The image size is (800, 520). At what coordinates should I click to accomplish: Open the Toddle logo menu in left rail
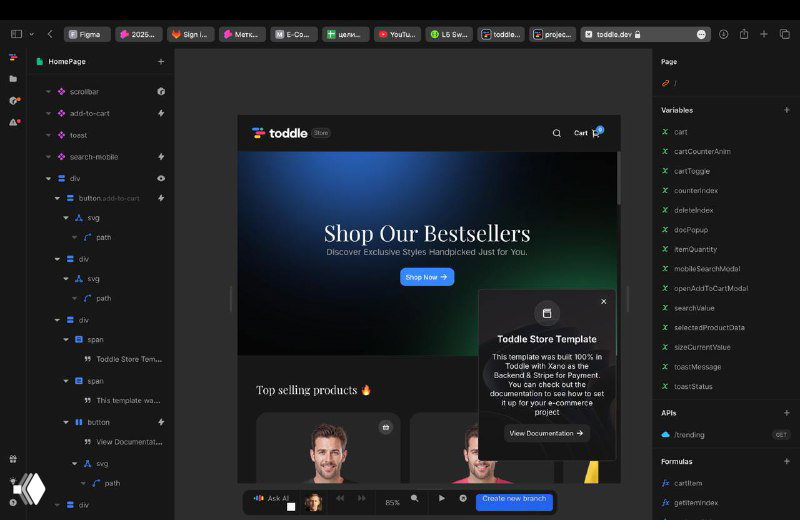tap(13, 58)
